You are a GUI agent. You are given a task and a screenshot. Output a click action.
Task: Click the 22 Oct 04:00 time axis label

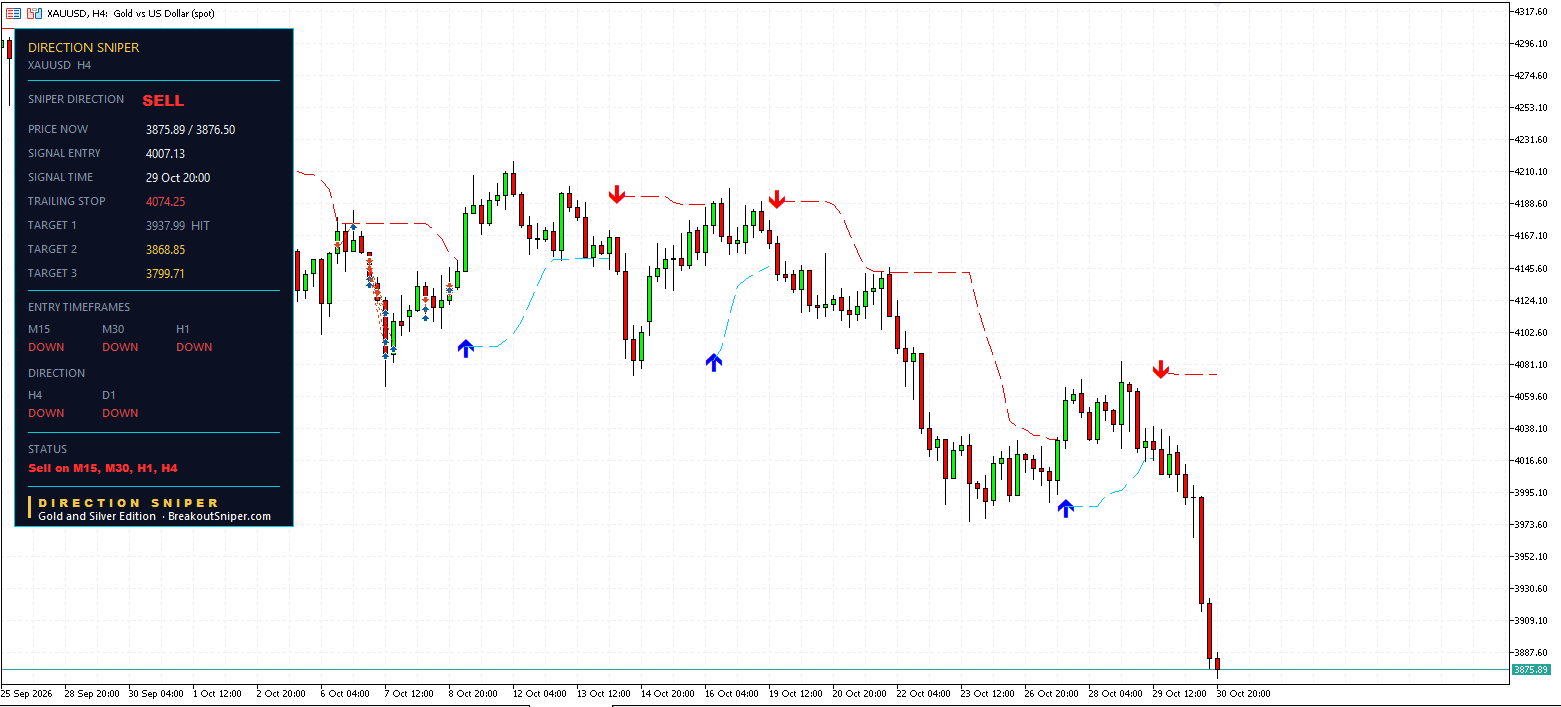[924, 693]
